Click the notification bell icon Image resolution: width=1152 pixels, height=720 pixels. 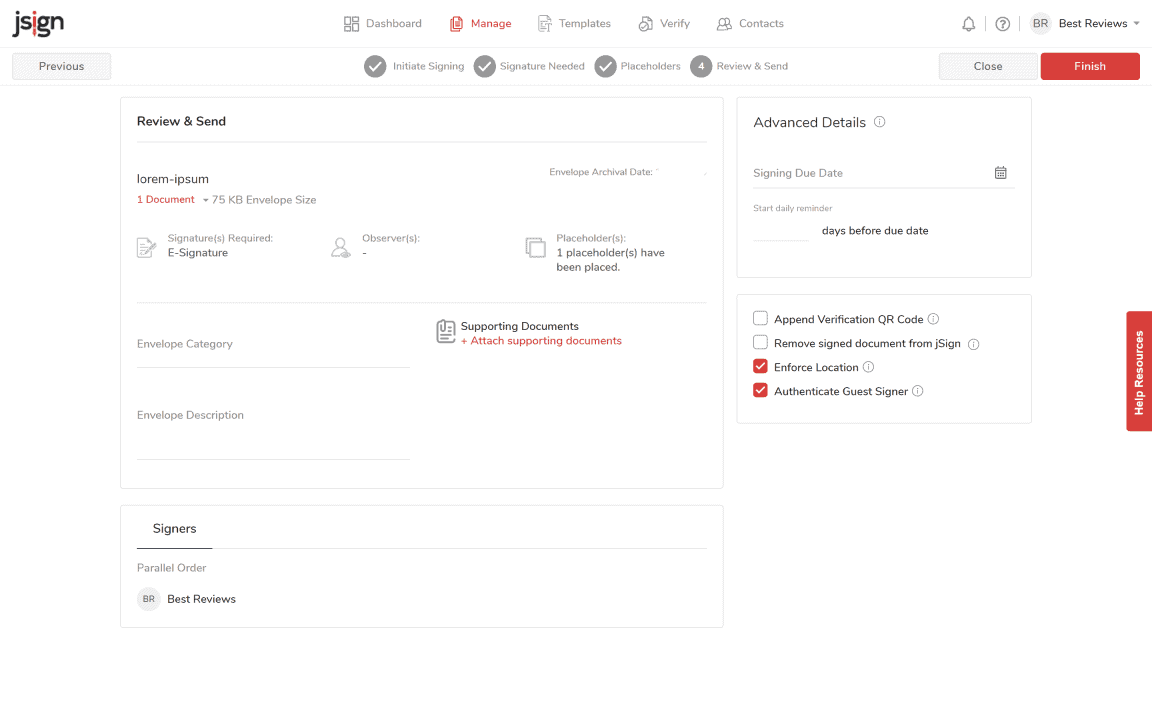968,24
